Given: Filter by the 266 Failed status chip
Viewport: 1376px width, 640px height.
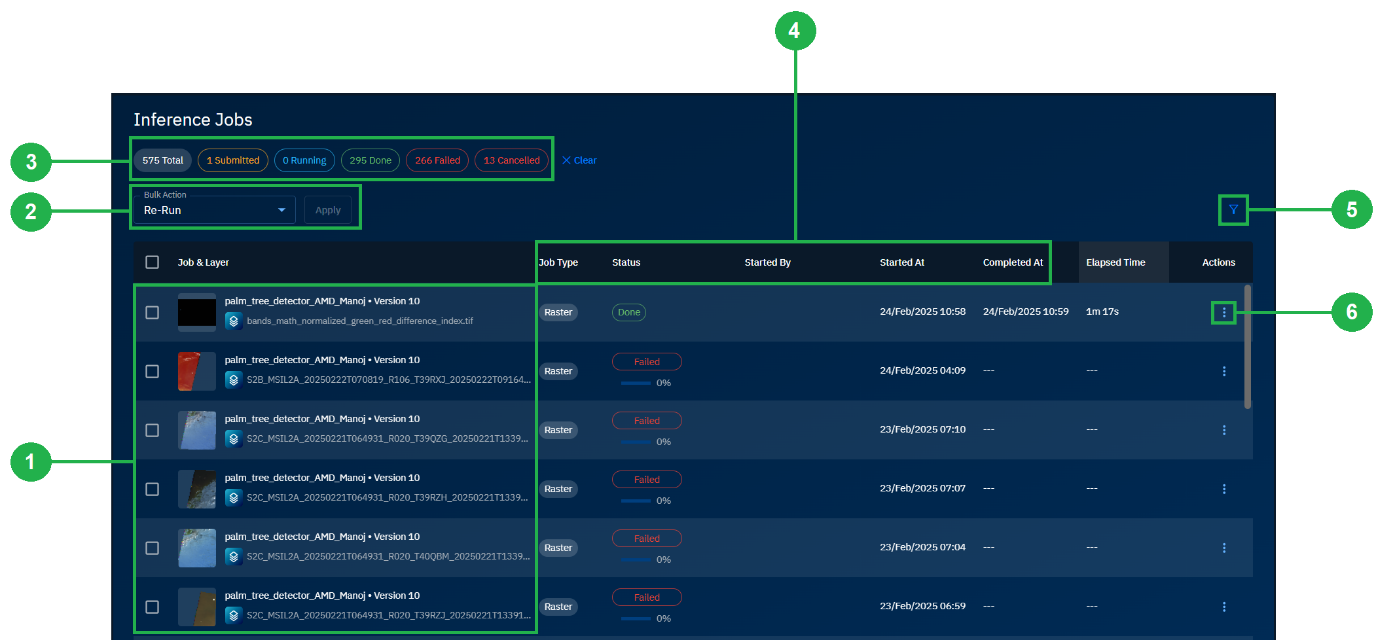Looking at the screenshot, I should point(437,161).
